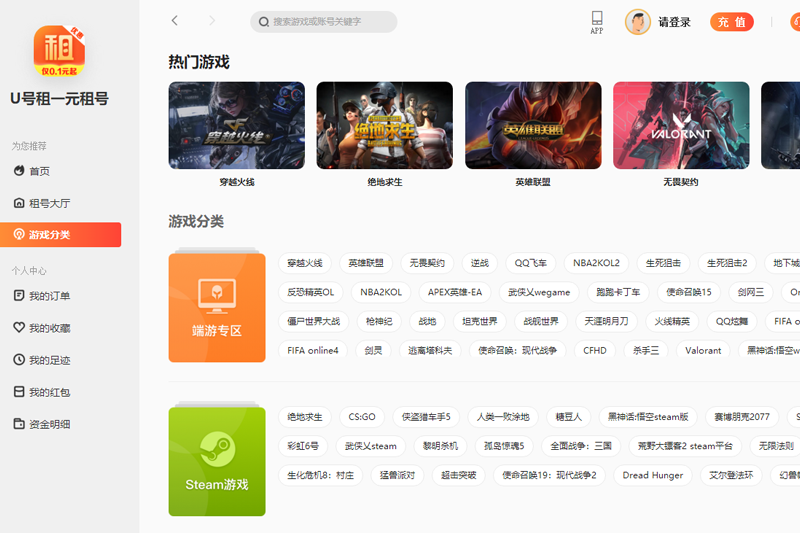Screen dimensions: 800x533
Task: Click the 充值 recharge button
Action: coord(732,22)
